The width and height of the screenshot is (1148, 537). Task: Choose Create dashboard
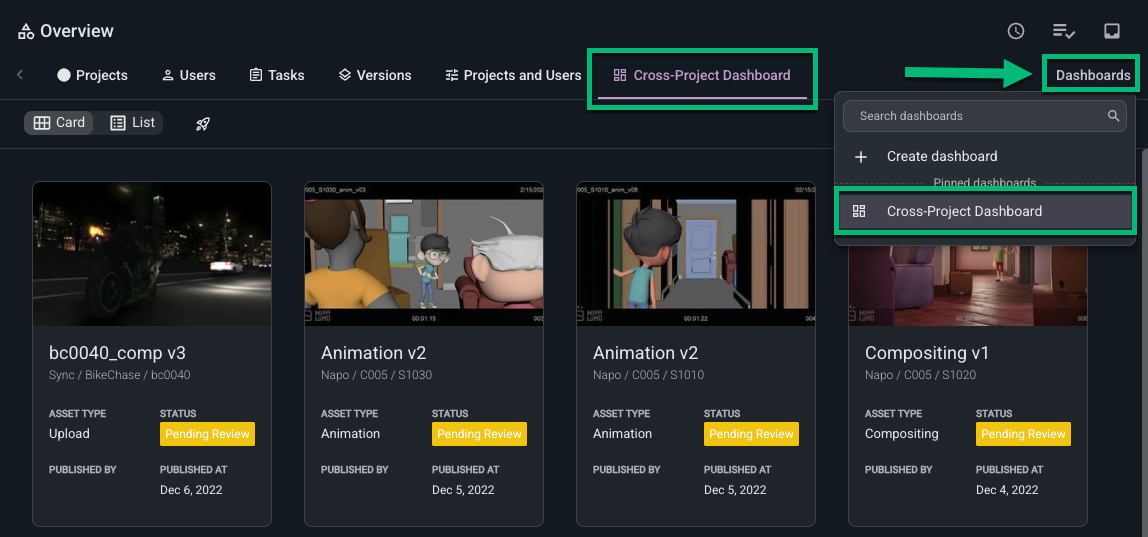pos(985,157)
